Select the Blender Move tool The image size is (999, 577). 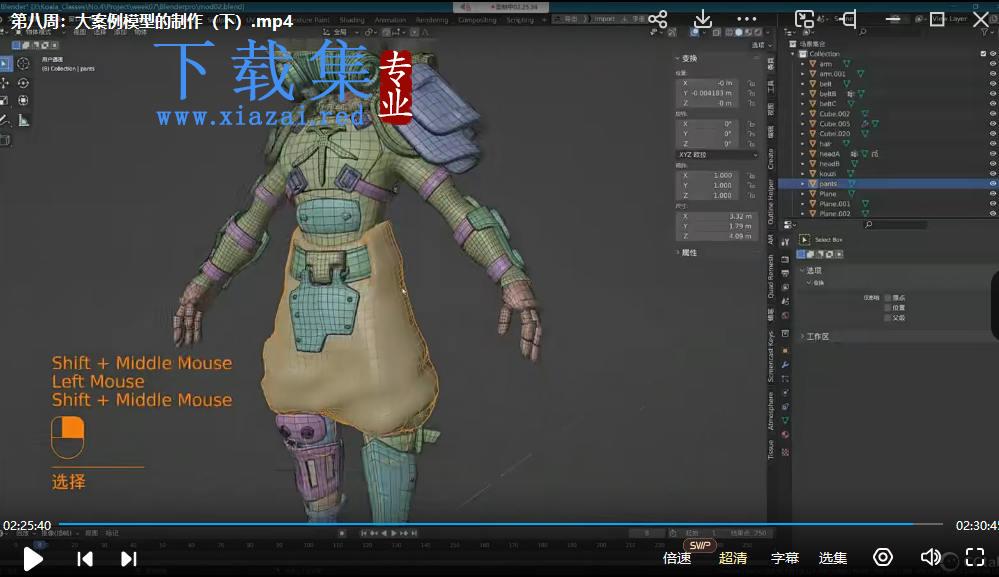click(5, 83)
